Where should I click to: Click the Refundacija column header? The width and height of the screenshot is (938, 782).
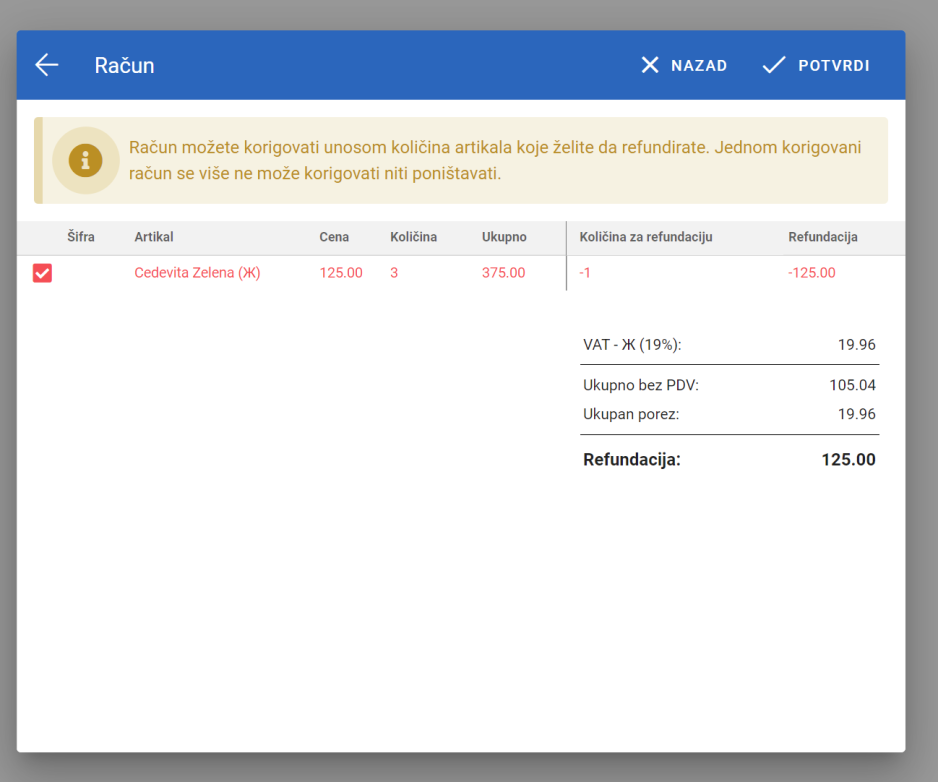tap(823, 237)
